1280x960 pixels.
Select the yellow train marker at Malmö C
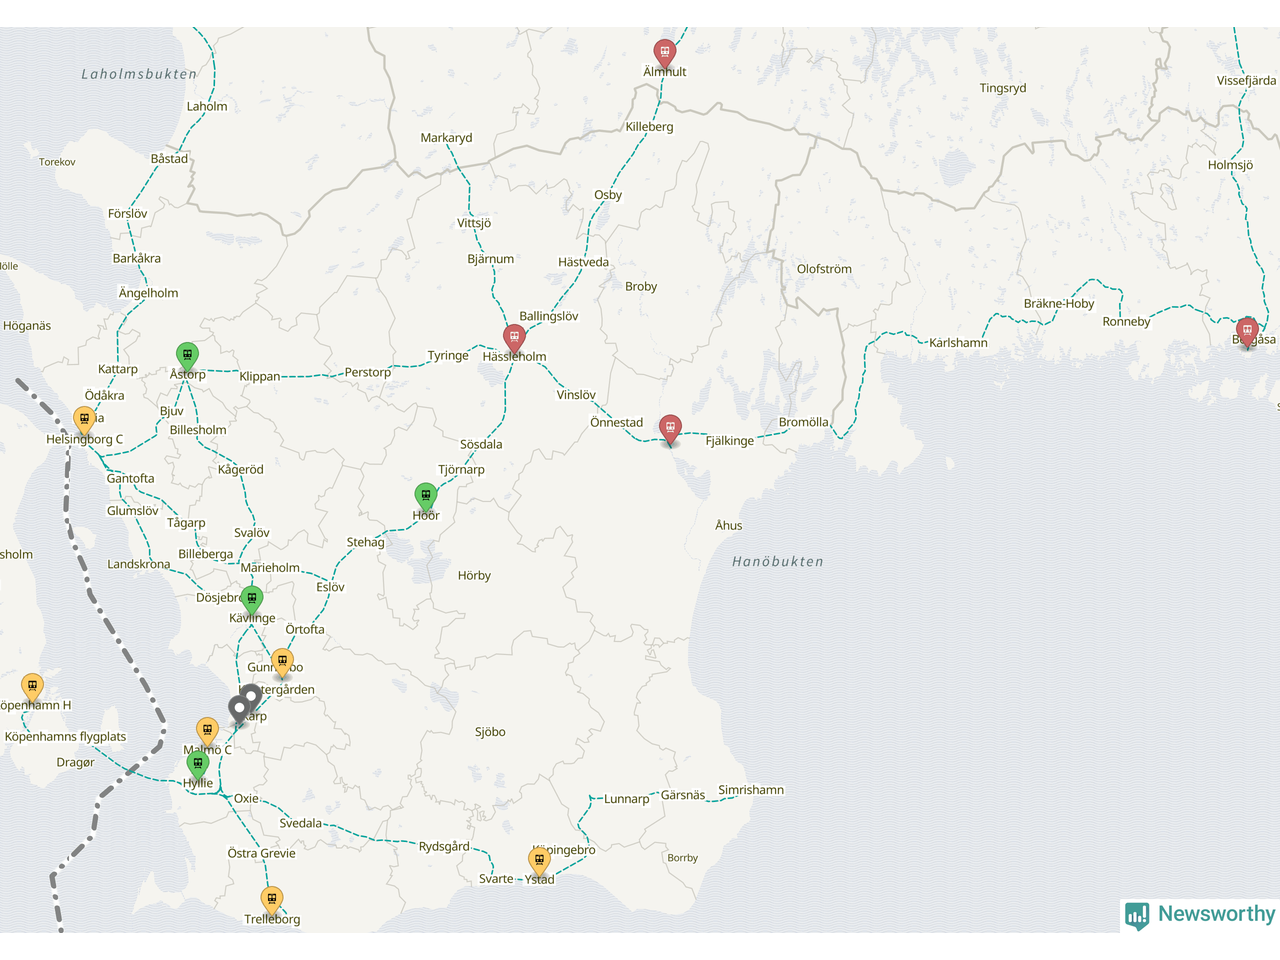207,731
